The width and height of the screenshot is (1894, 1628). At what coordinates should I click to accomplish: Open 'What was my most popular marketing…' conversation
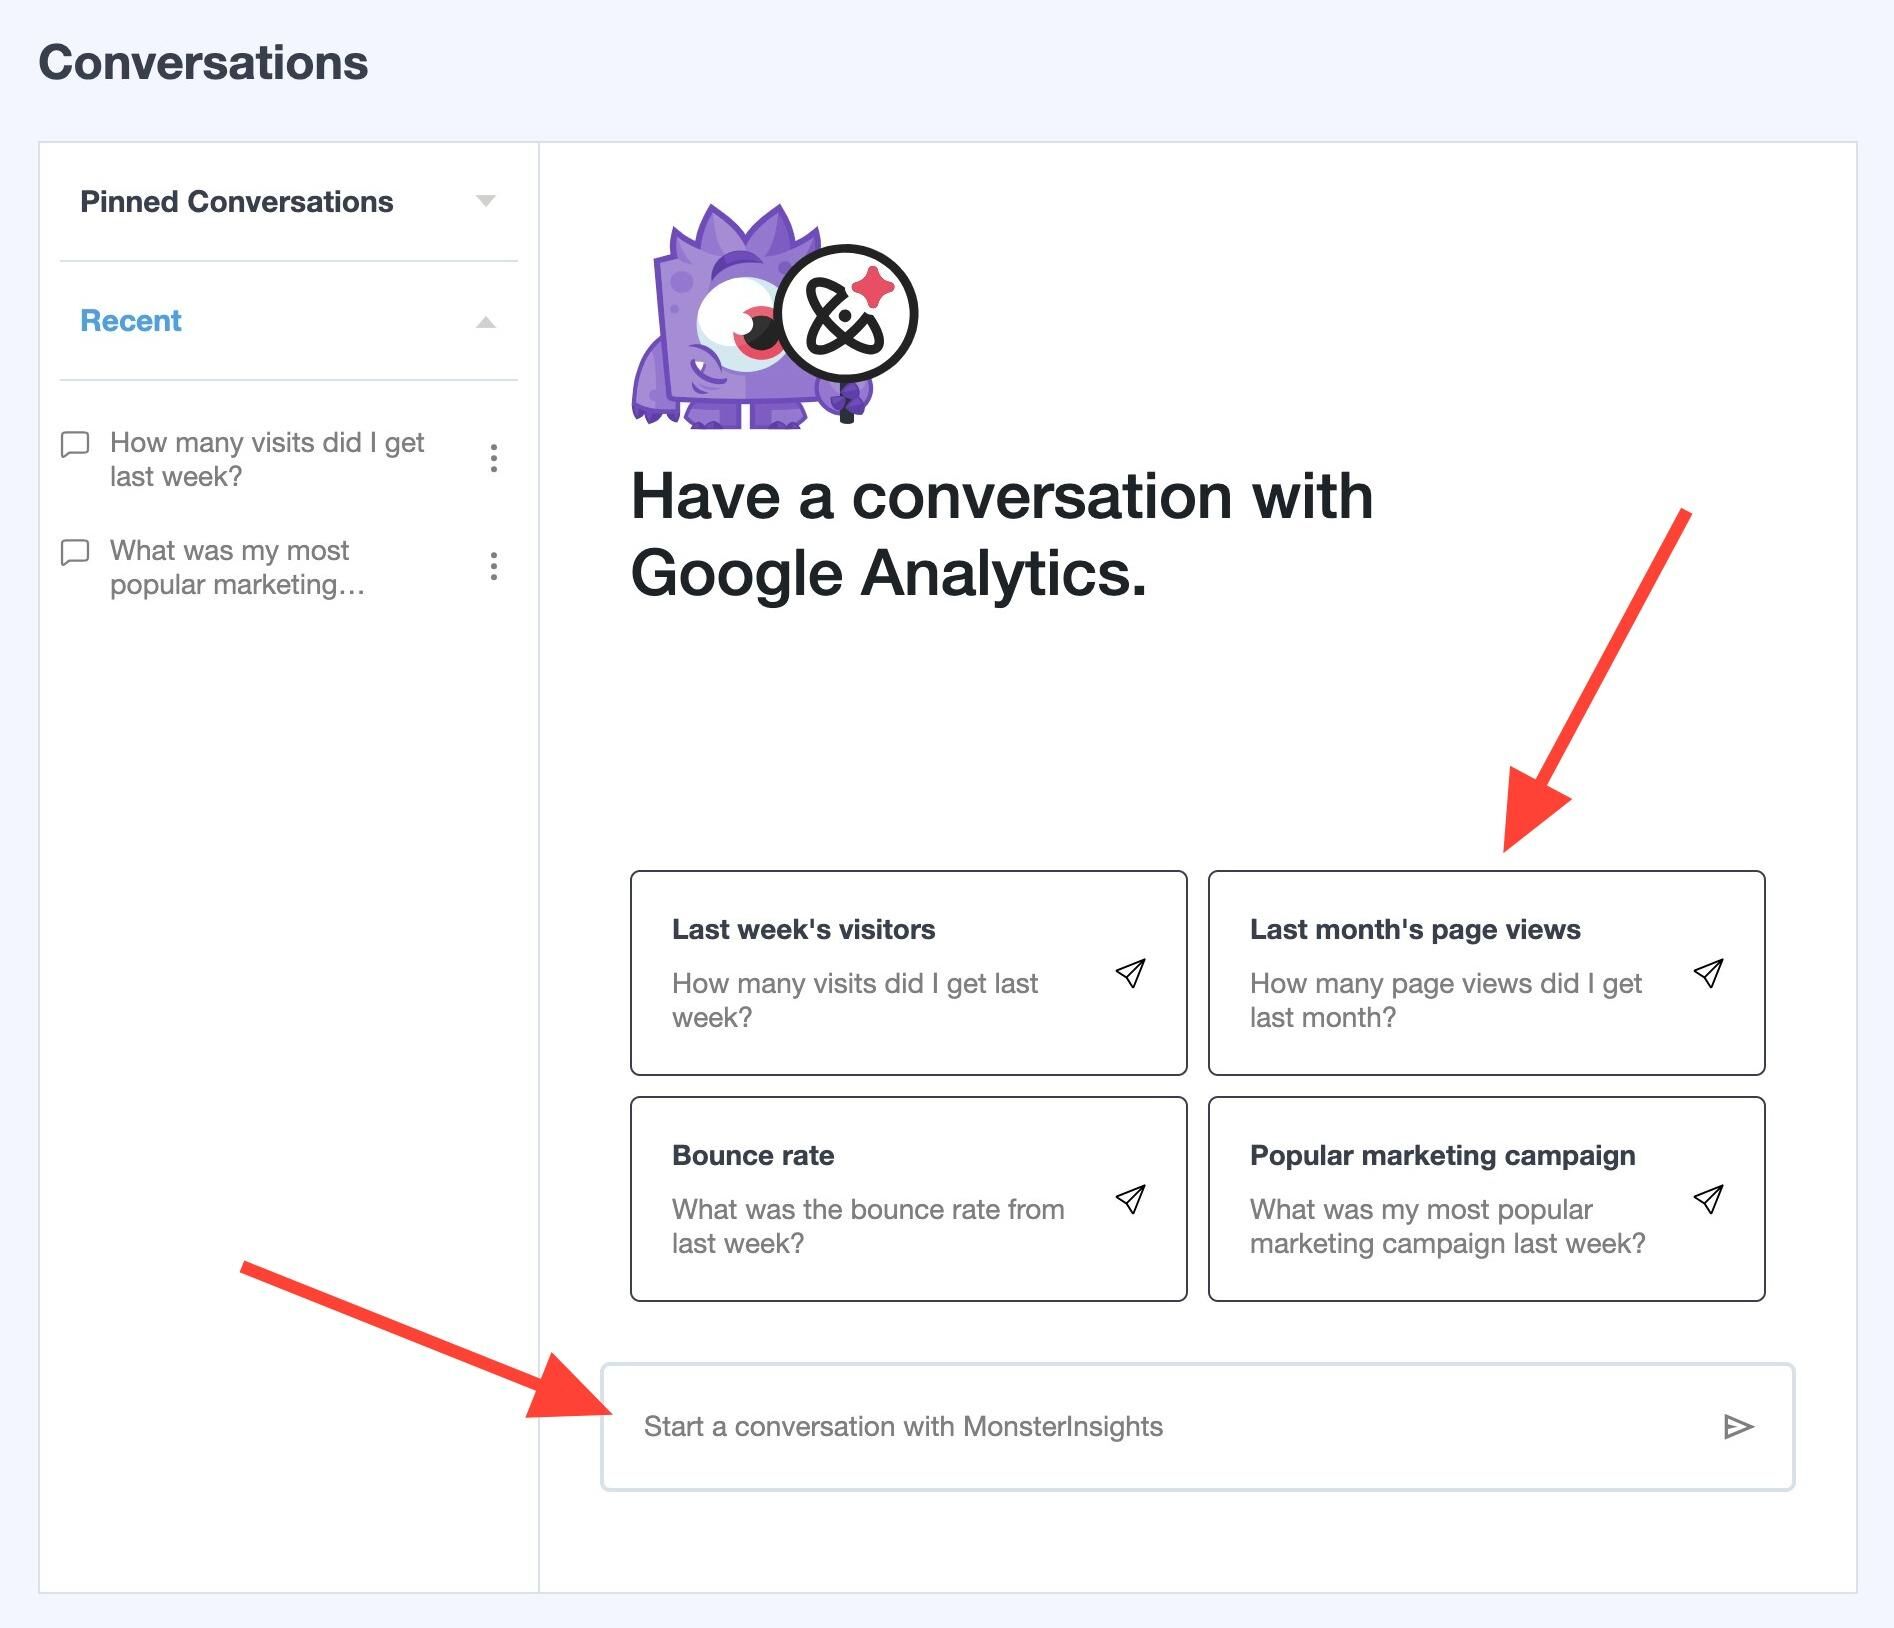point(237,567)
